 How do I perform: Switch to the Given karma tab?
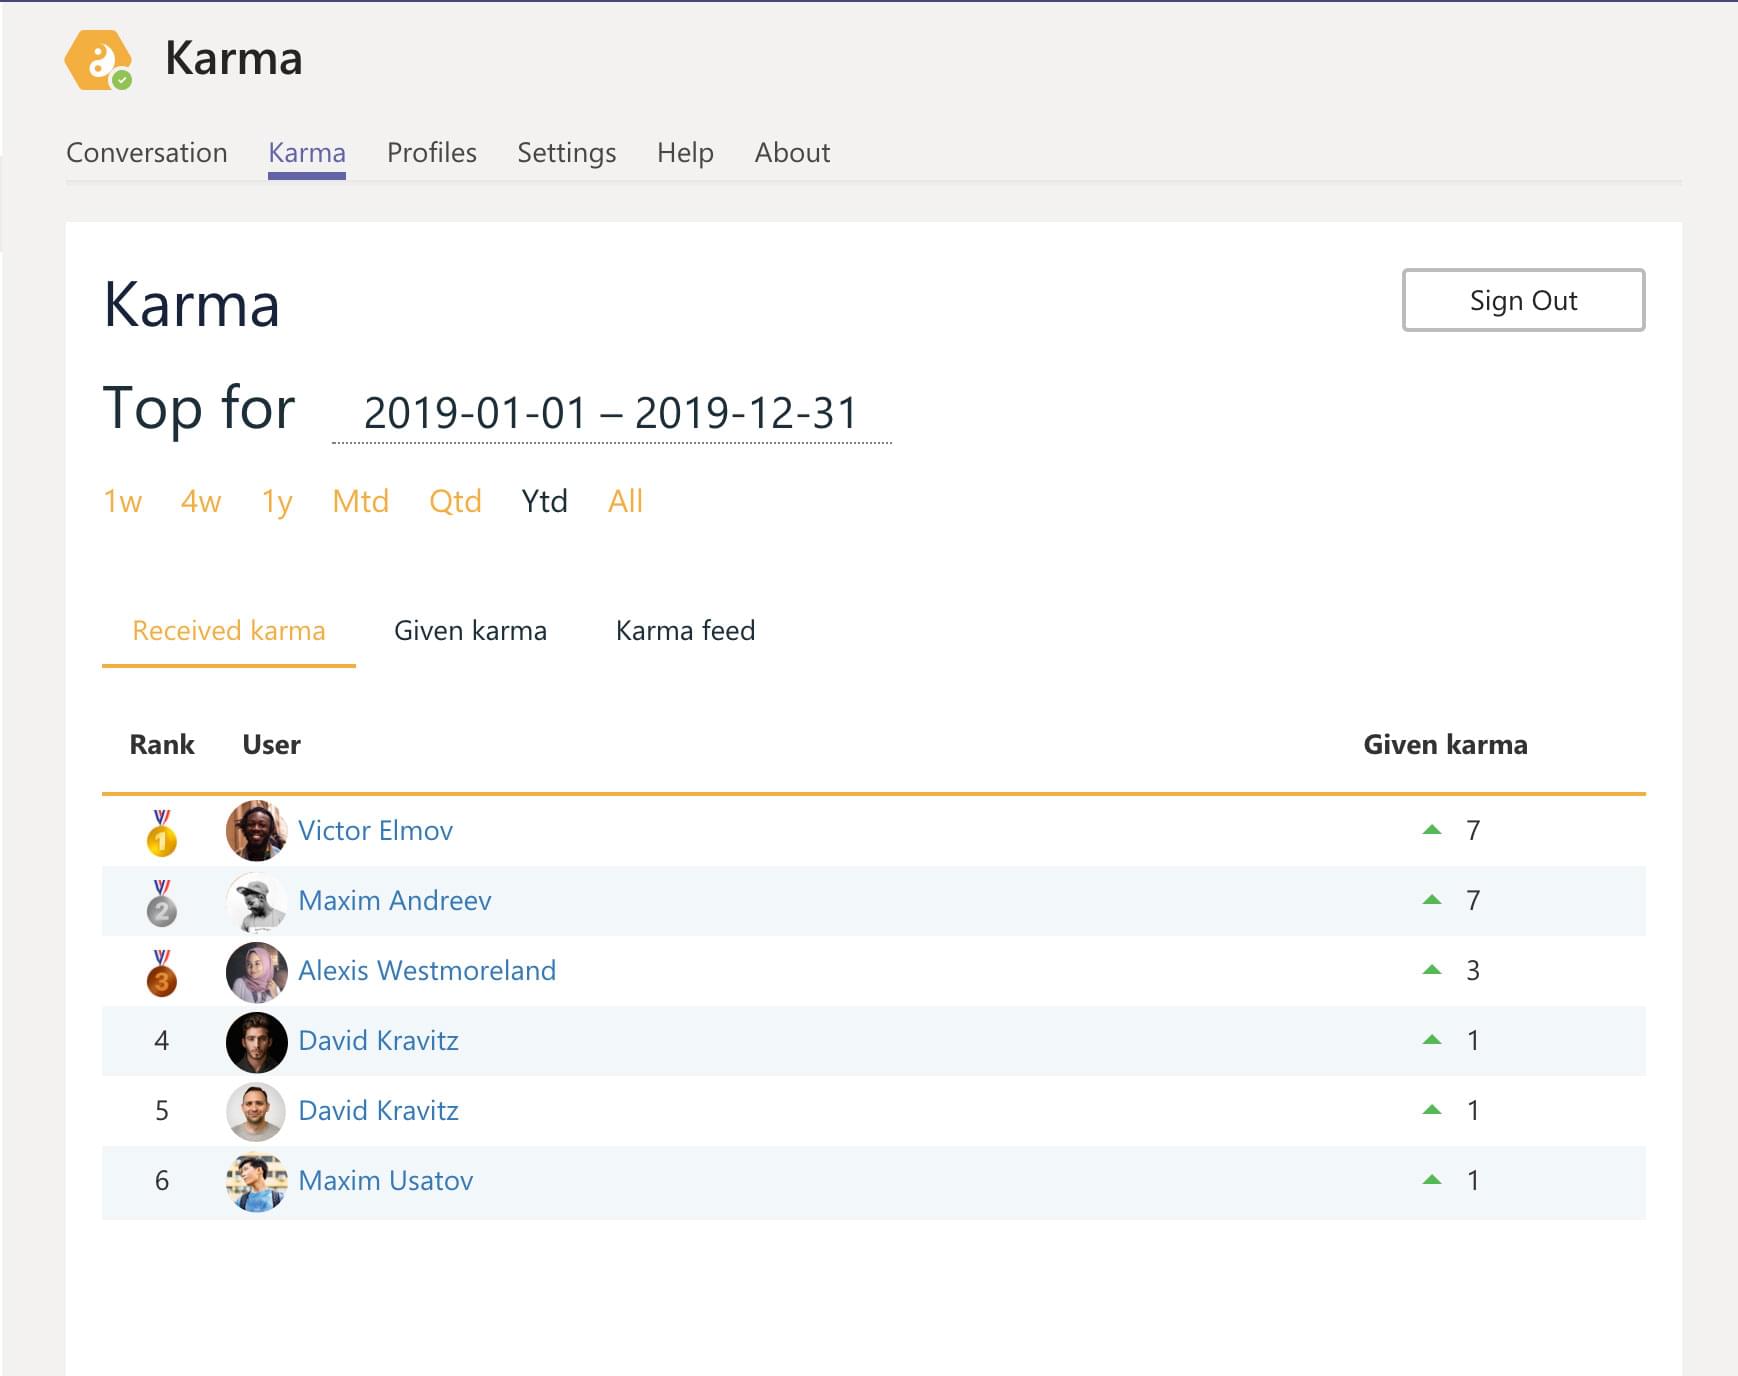point(470,630)
